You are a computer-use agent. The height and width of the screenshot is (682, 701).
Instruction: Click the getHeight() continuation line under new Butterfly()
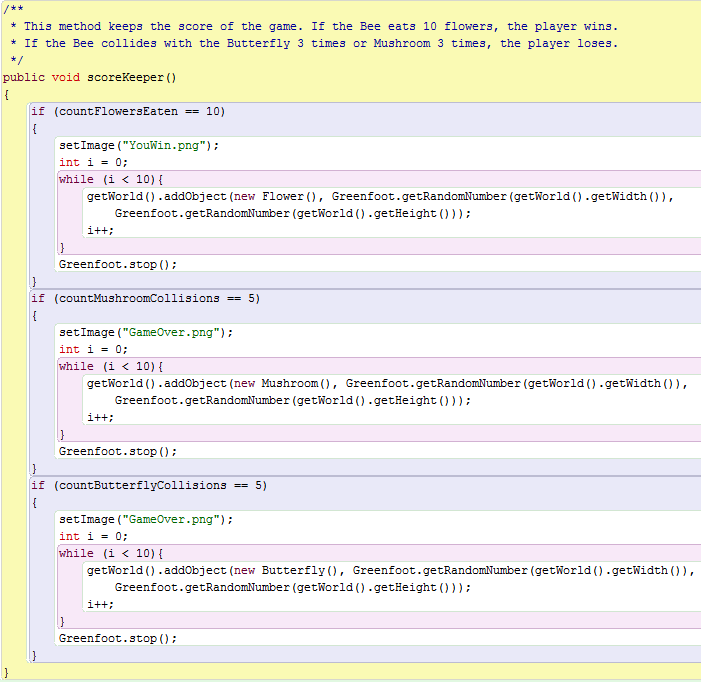click(x=293, y=588)
